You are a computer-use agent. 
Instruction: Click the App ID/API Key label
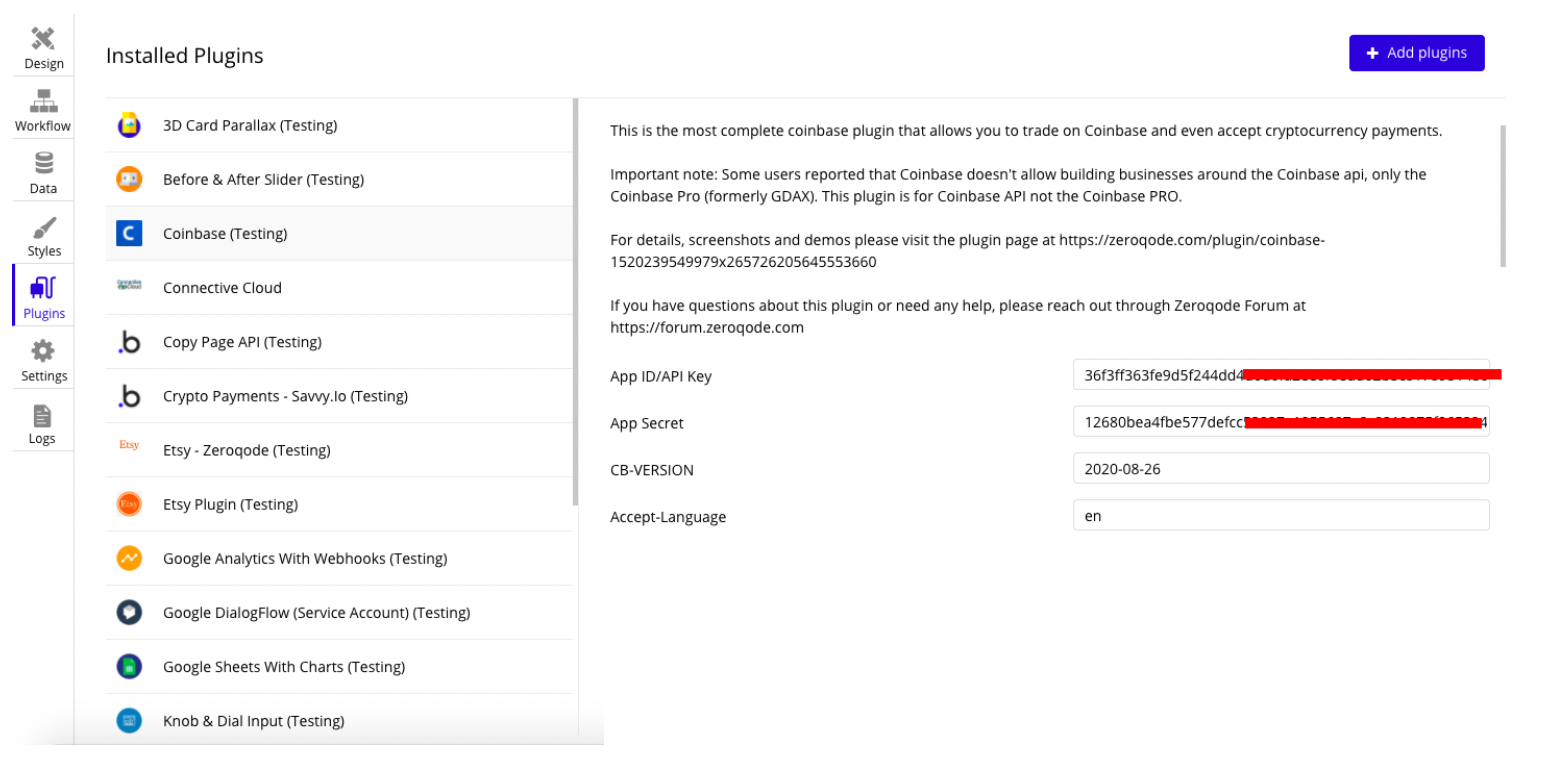click(x=661, y=376)
